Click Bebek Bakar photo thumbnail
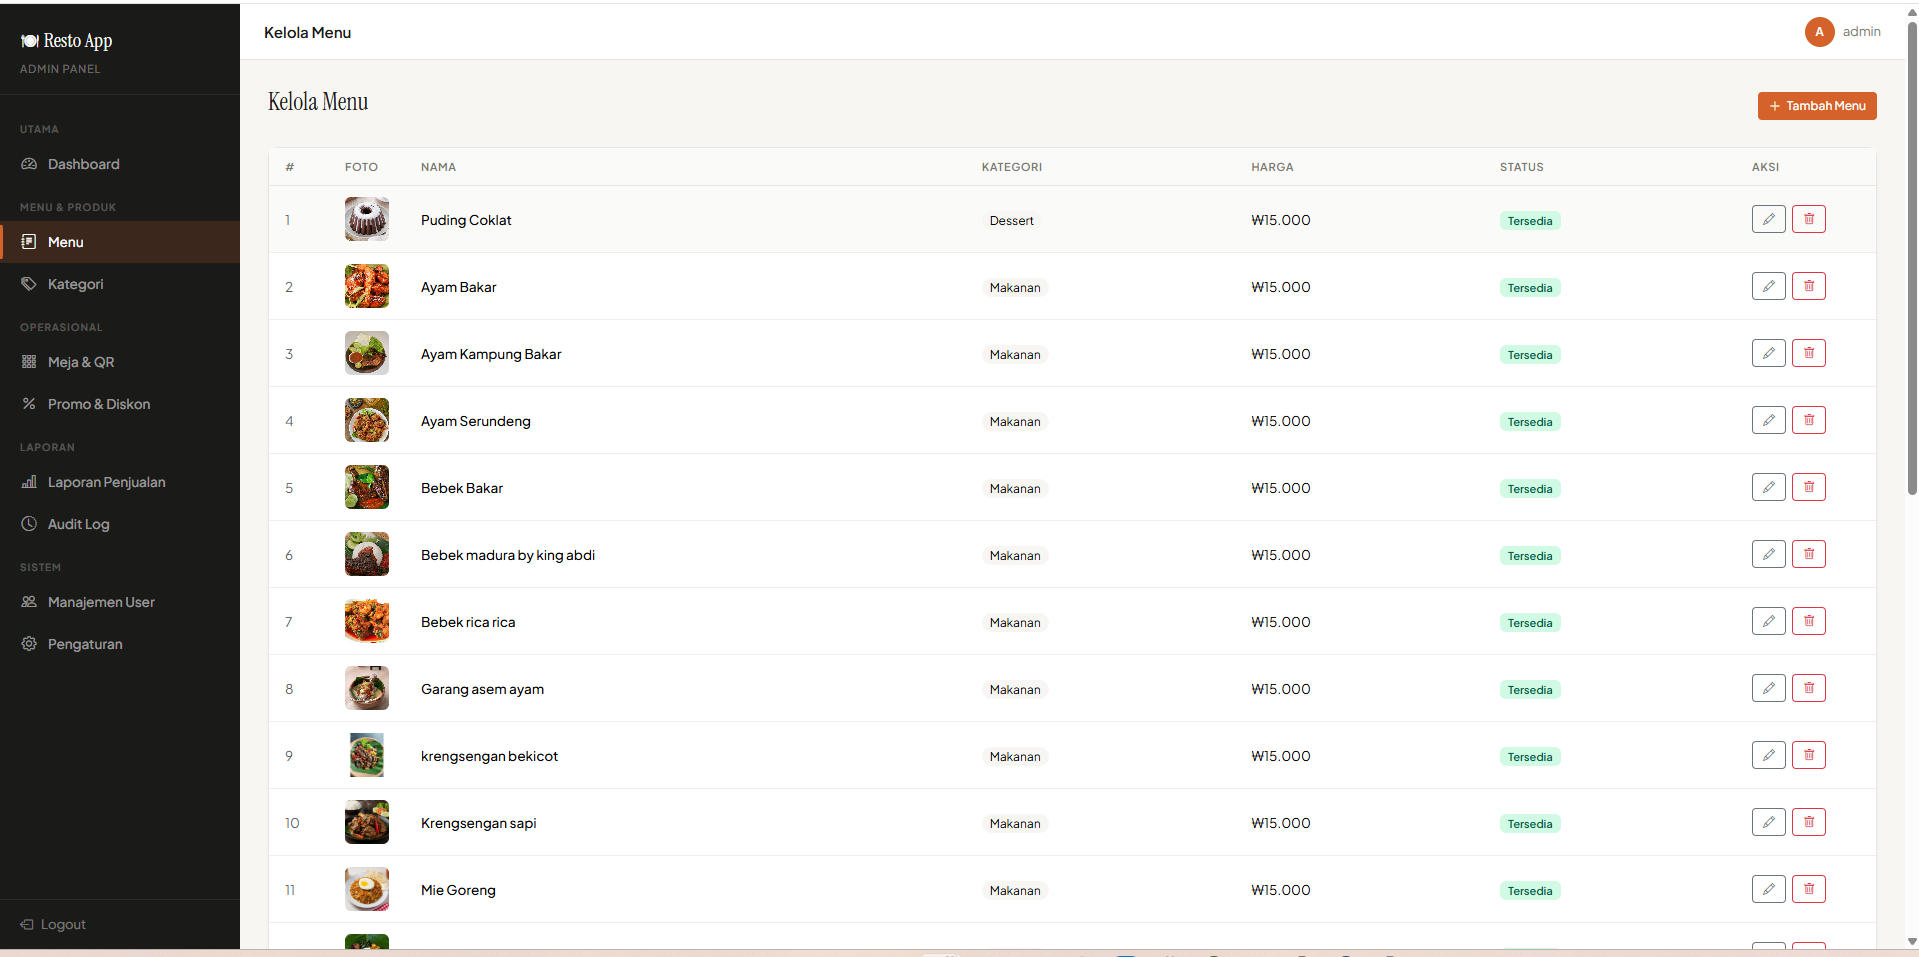 367,487
